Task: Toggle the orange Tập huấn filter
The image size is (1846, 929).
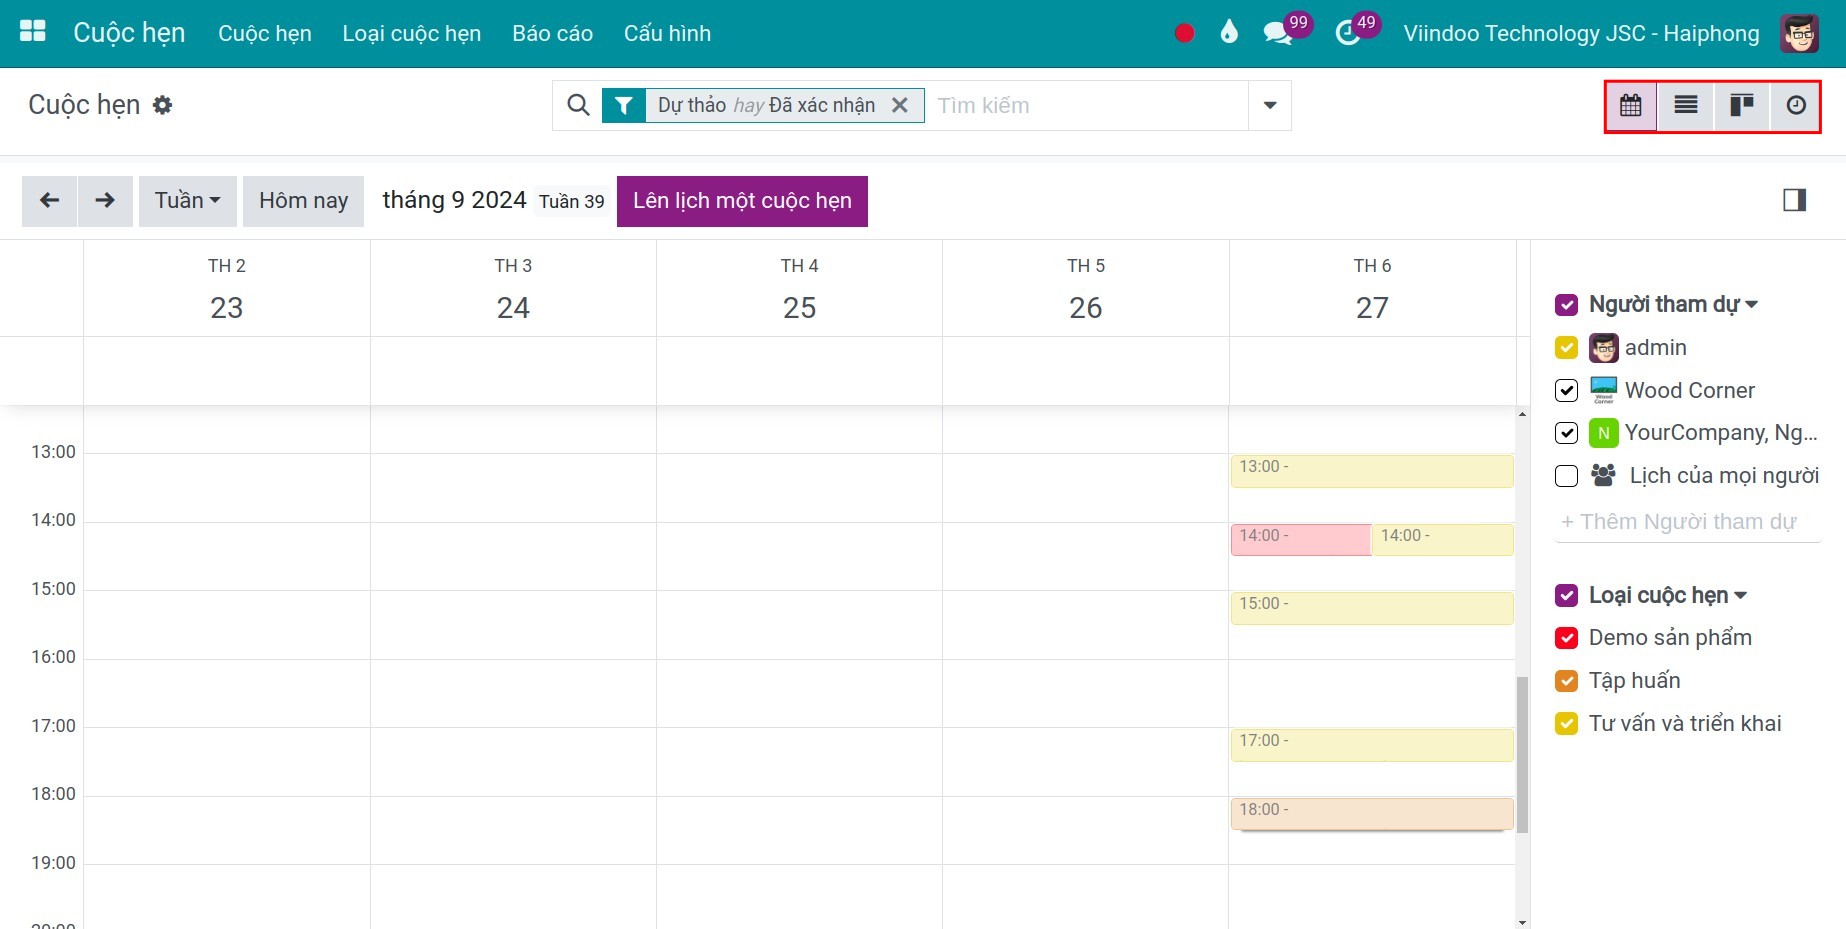Action: coord(1567,681)
